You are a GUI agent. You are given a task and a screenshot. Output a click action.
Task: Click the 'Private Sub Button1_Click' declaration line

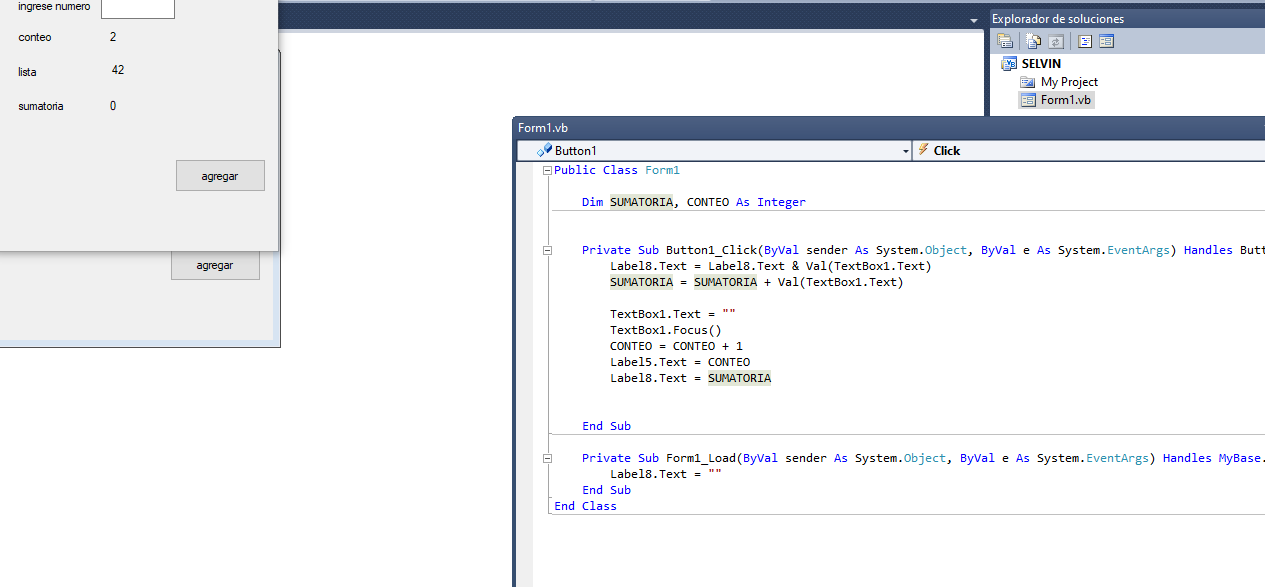[x=923, y=250]
